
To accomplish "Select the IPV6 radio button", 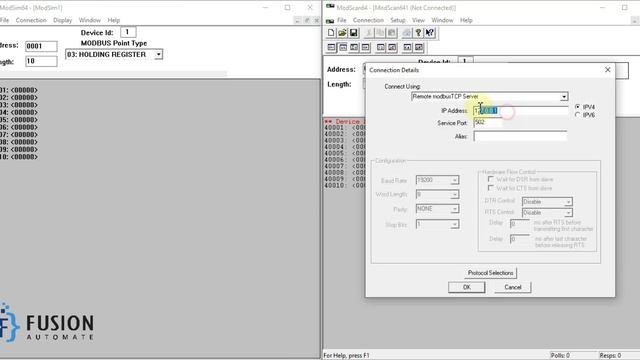I will (x=578, y=115).
